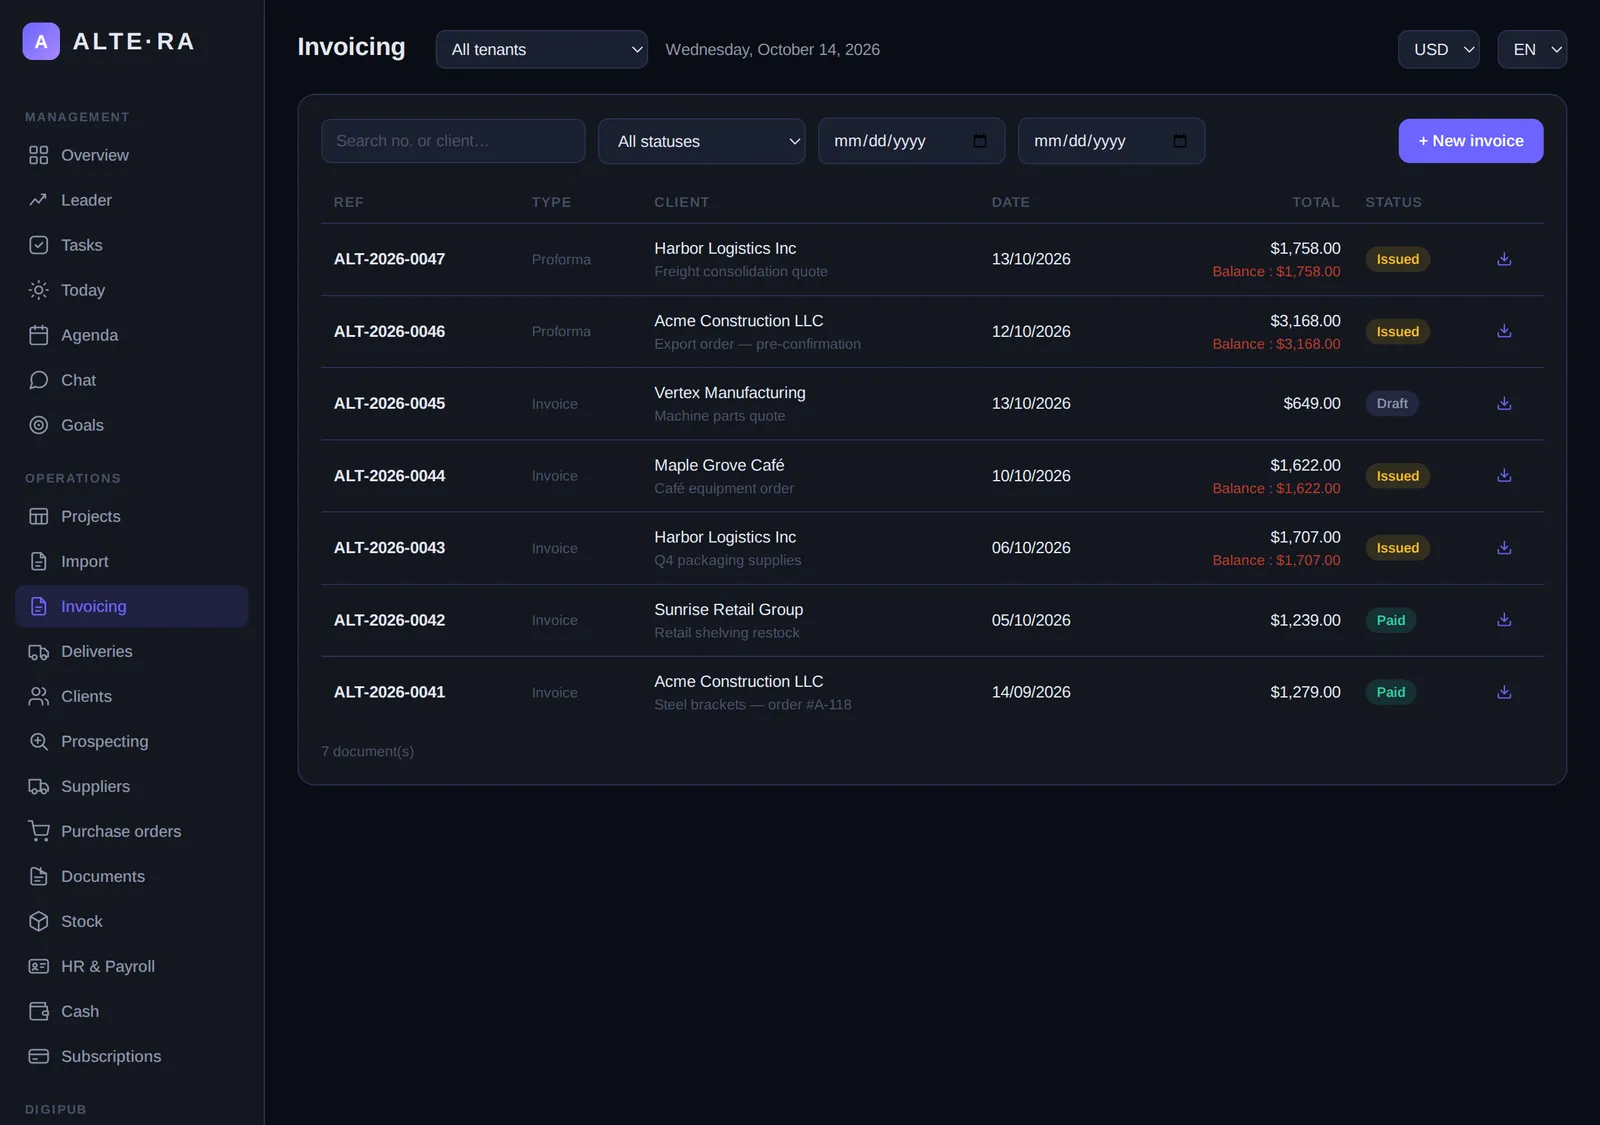Open the calendar picker on the second date field
The image size is (1600, 1125).
coord(1180,141)
